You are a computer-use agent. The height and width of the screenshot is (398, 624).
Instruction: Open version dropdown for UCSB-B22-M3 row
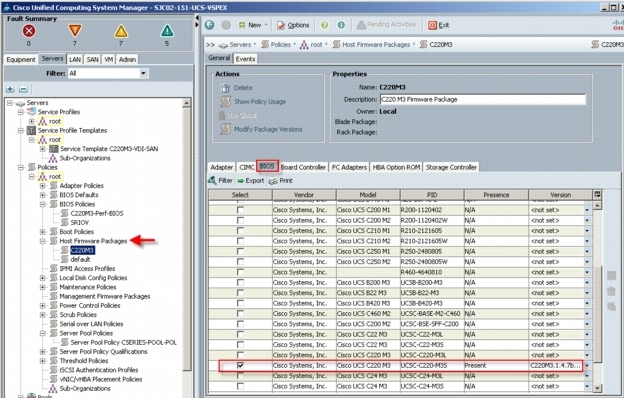point(587,293)
